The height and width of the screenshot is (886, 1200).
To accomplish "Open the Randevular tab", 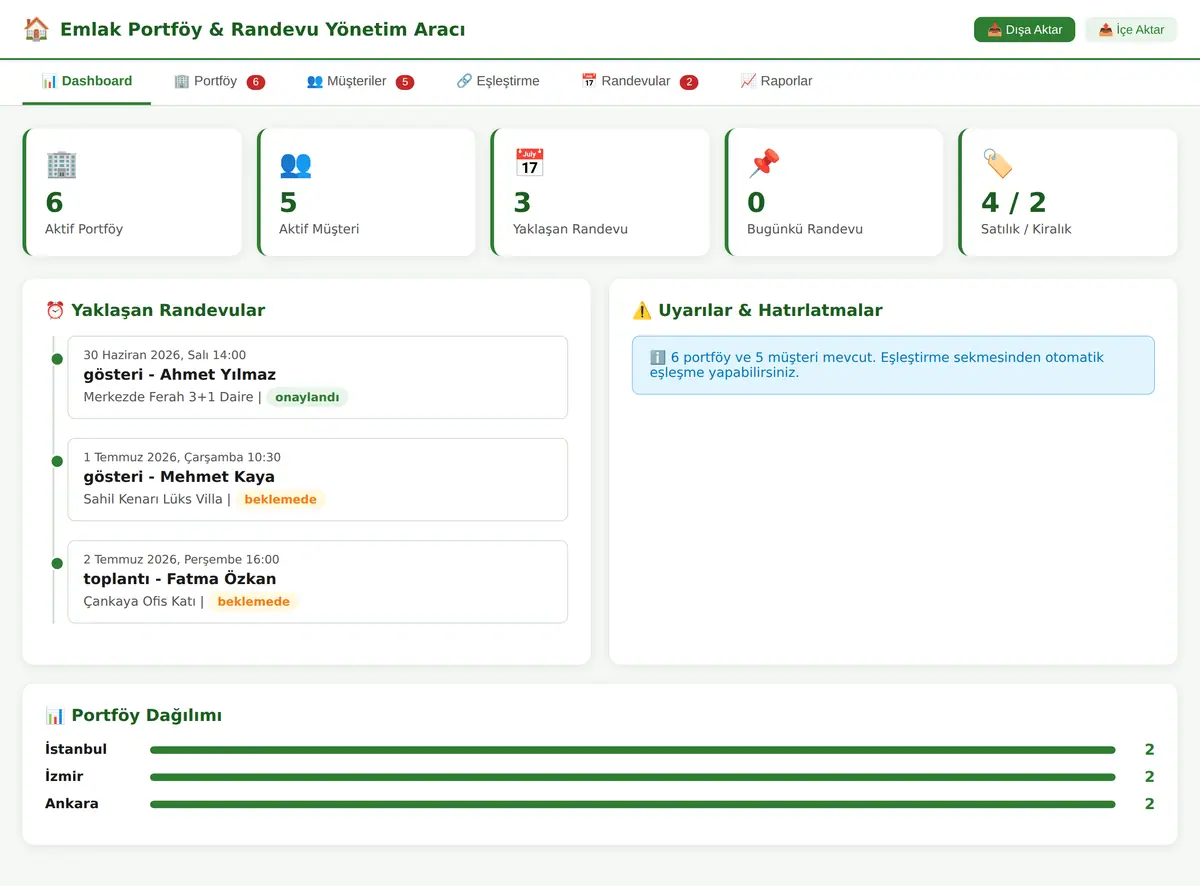I will (640, 82).
